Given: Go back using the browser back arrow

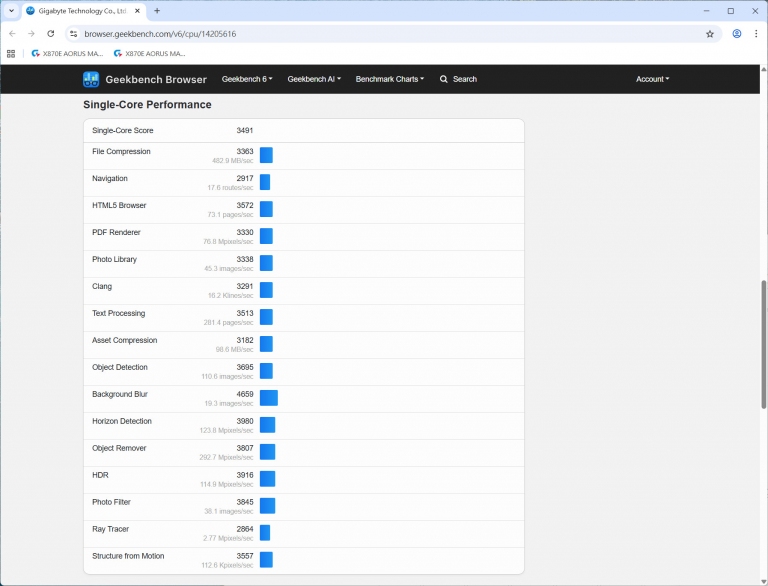Looking at the screenshot, I should (x=12, y=33).
